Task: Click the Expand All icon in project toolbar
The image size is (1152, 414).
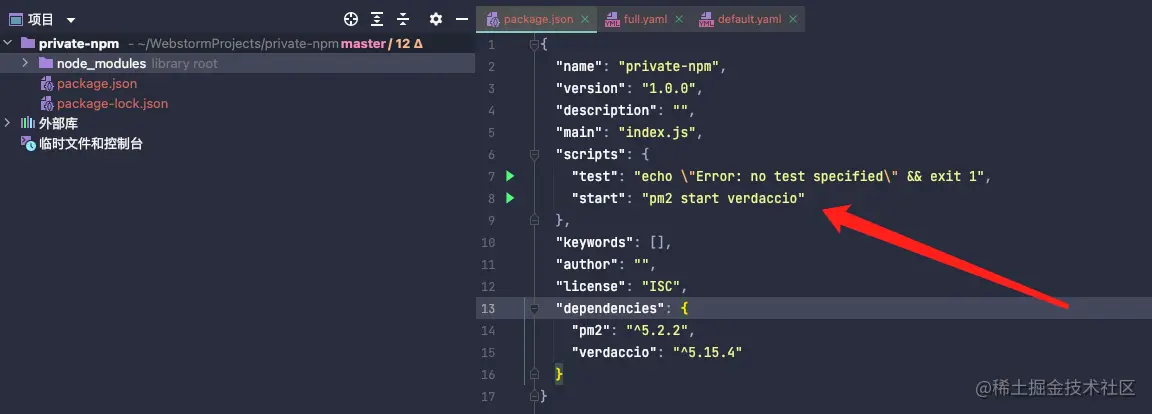Action: tap(377, 19)
